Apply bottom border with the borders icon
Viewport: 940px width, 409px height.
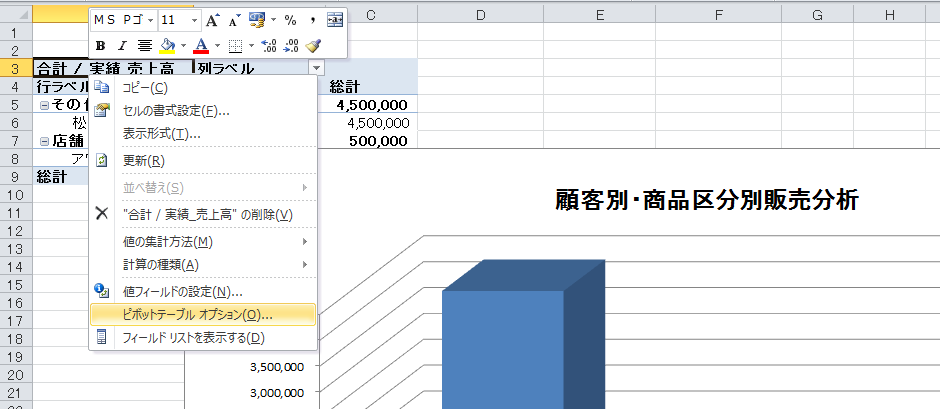236,45
